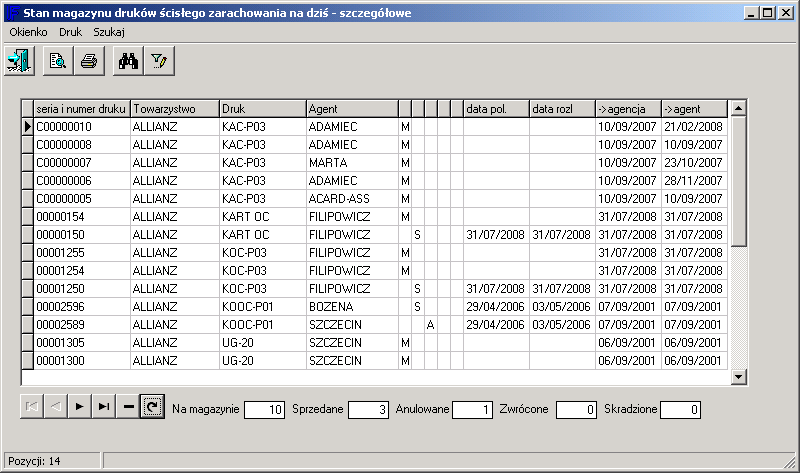Image resolution: width=800 pixels, height=473 pixels.
Task: Click the 21/02/2008 date cell
Action: [x=694, y=127]
